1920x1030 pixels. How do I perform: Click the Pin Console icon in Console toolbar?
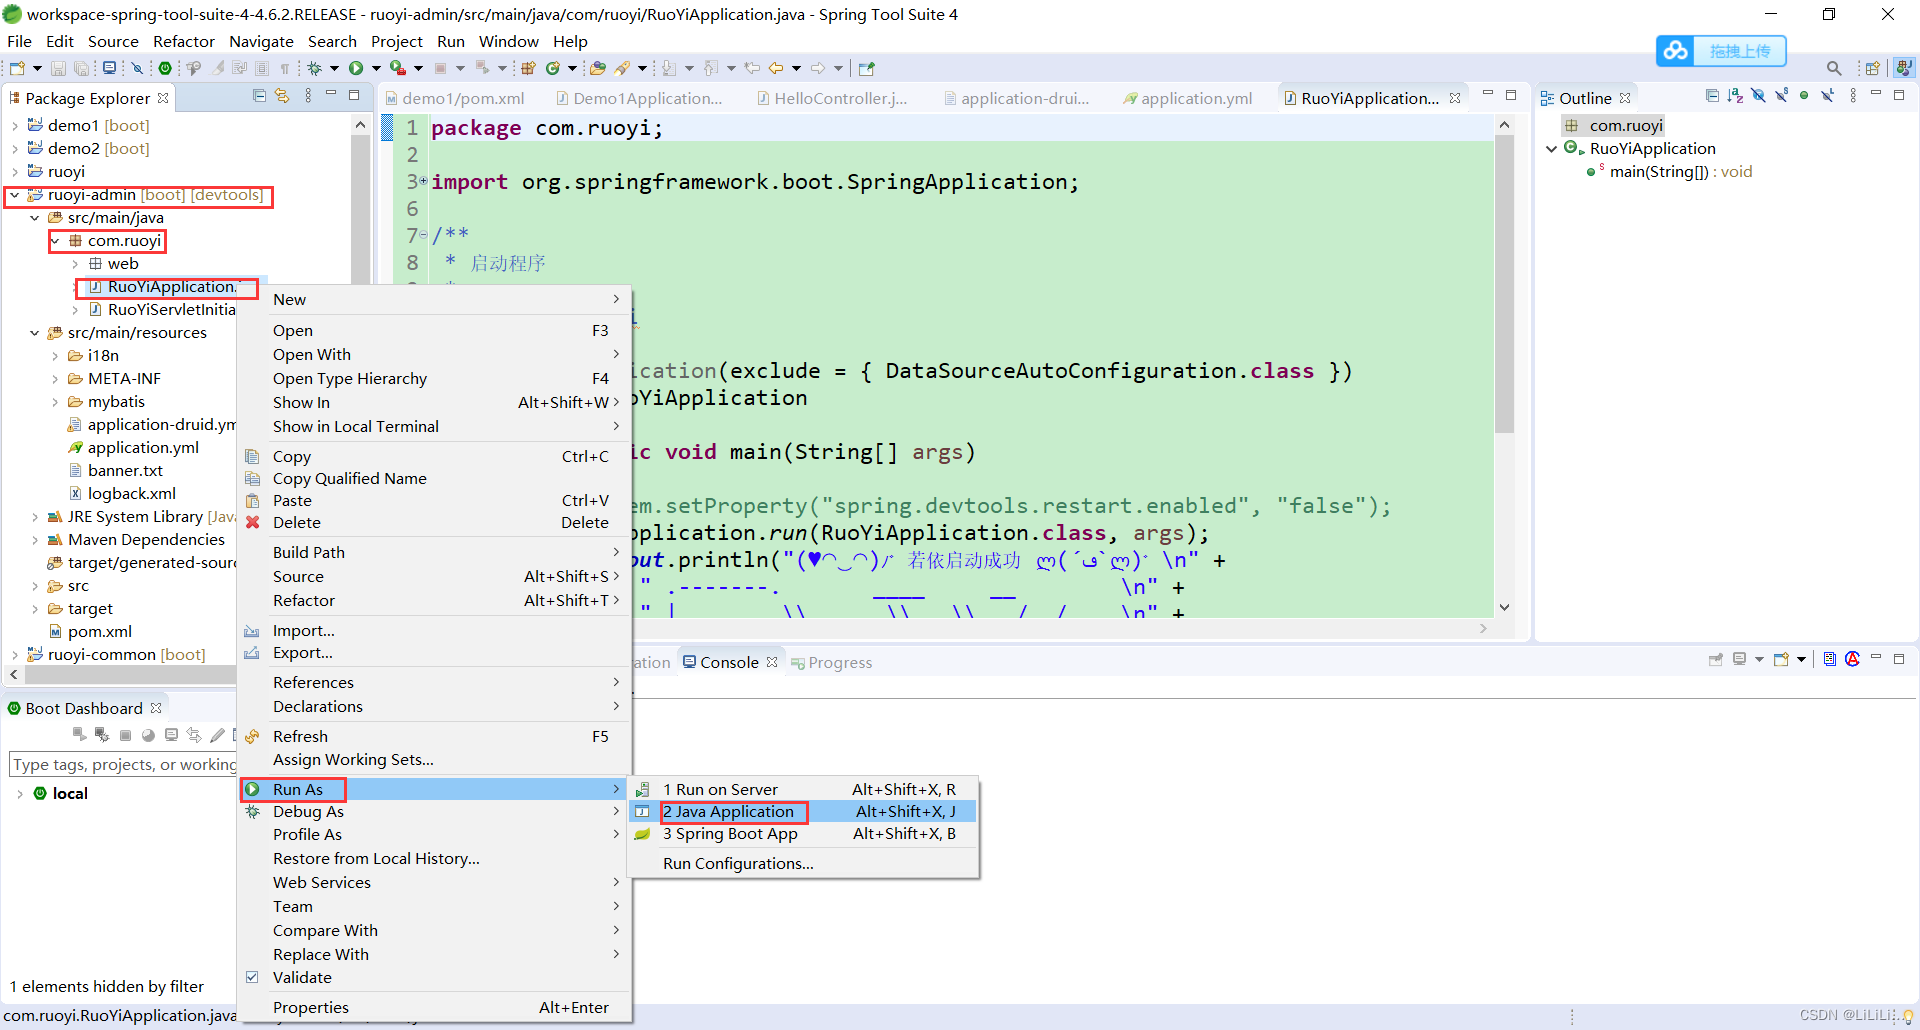(1716, 660)
